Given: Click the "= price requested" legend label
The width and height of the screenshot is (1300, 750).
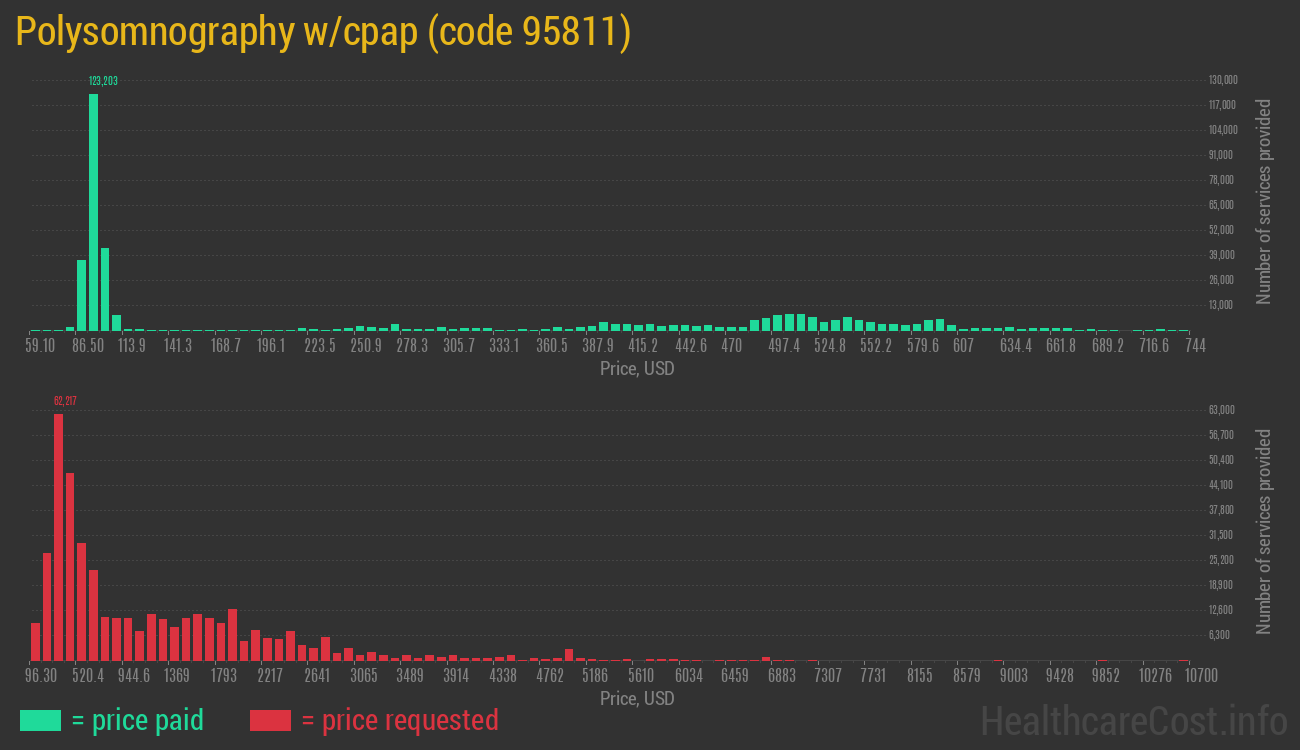Looking at the screenshot, I should pyautogui.click(x=399, y=720).
